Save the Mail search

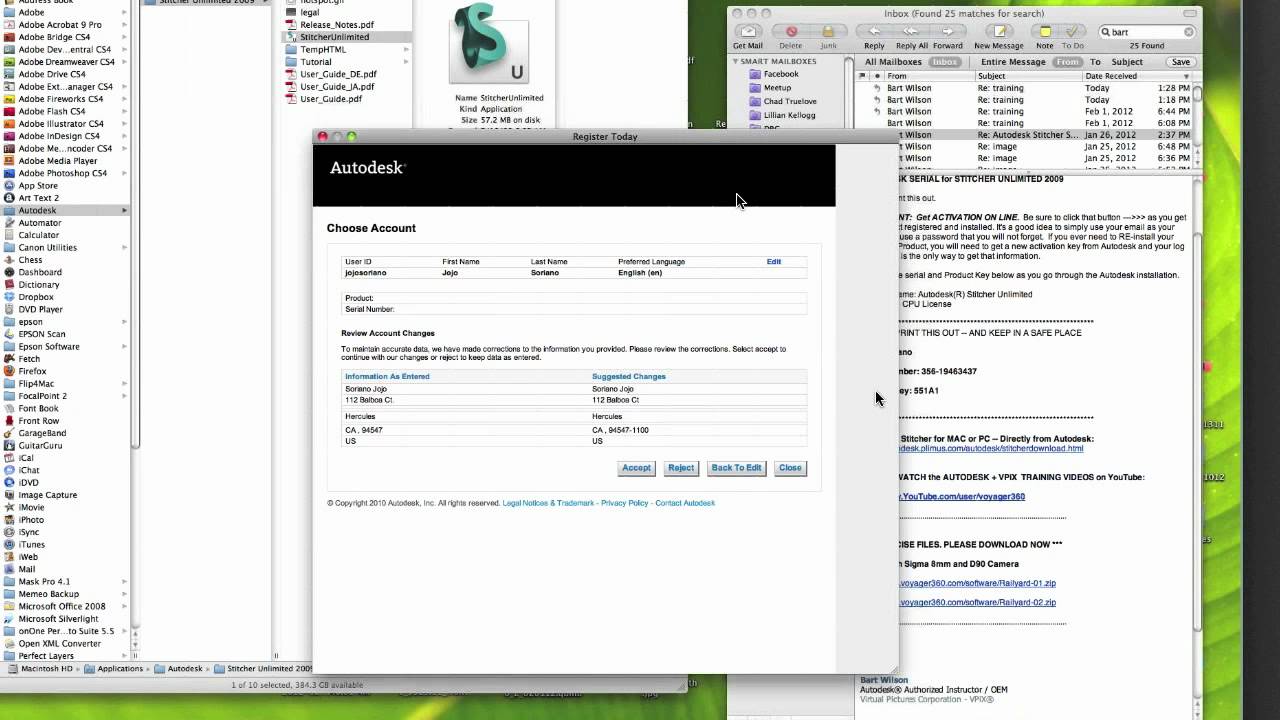tap(1180, 62)
